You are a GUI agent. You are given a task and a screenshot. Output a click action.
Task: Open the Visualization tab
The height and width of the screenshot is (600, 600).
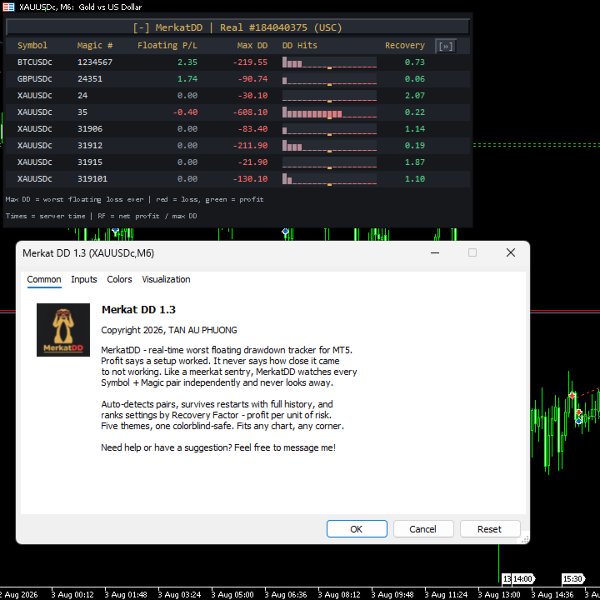[166, 279]
